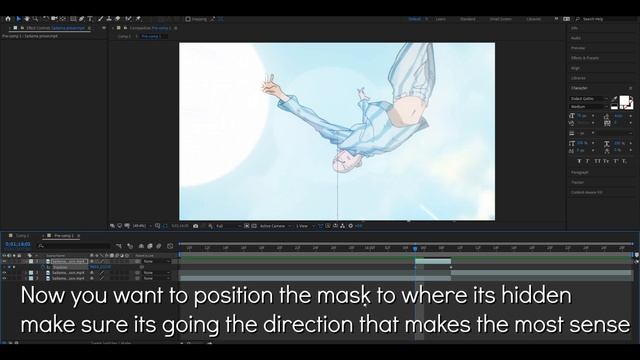The image size is (640, 360).
Task: Pick a color with the Character eyedropper
Action: [614, 99]
